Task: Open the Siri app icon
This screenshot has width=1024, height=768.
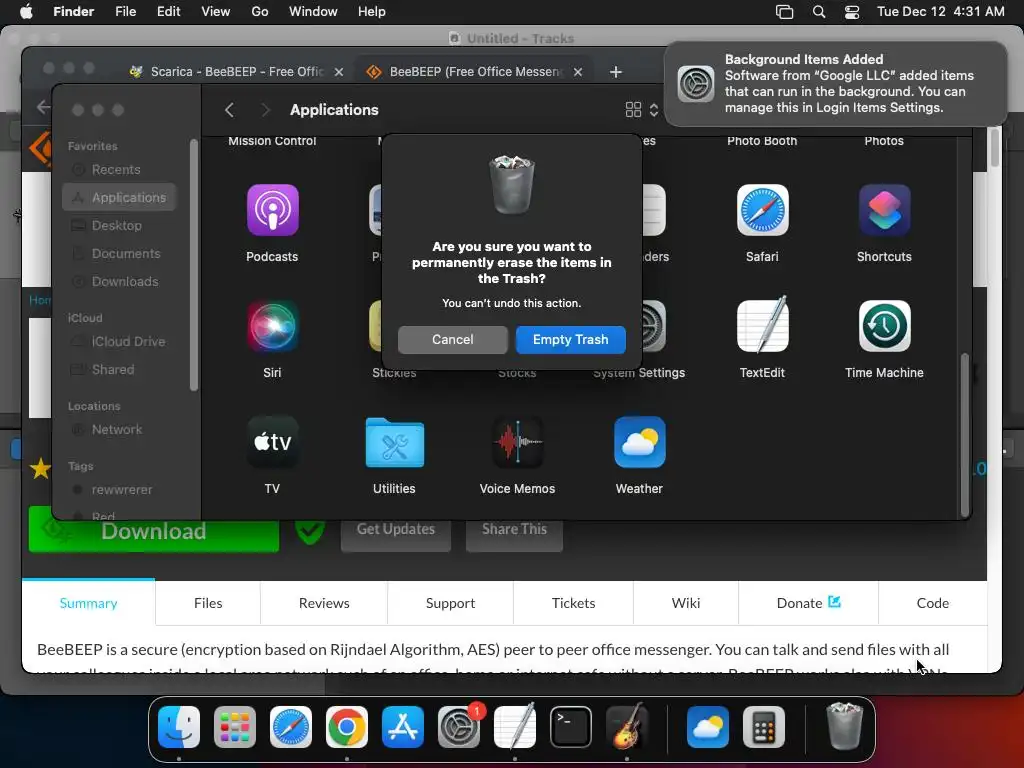Action: click(x=272, y=326)
